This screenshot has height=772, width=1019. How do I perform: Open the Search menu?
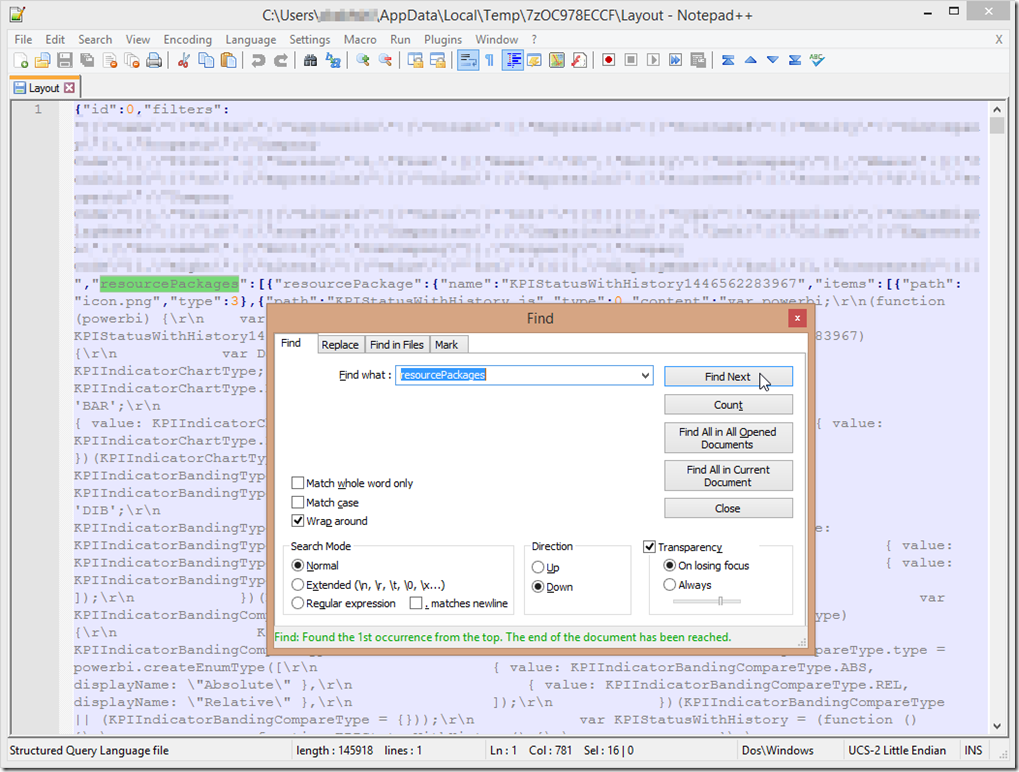click(95, 40)
